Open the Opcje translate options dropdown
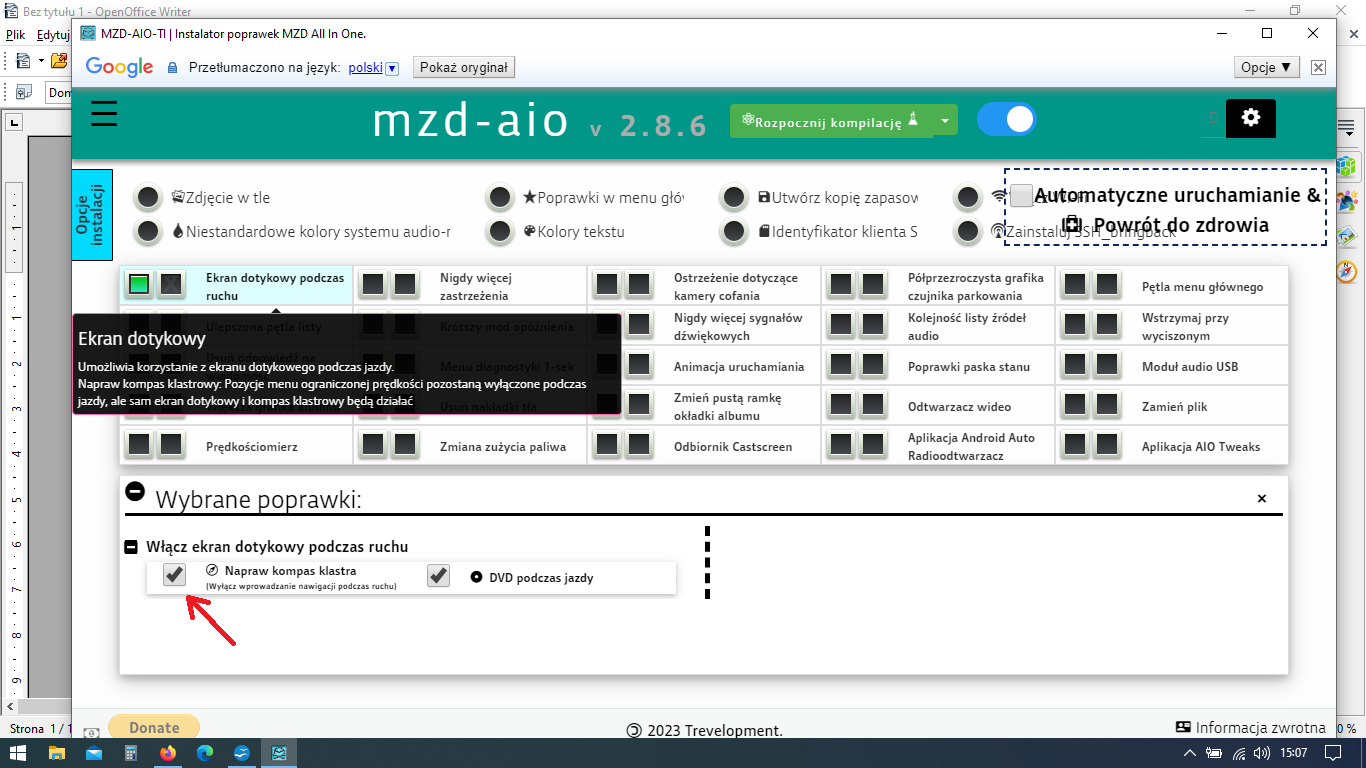1366x768 pixels. click(1267, 67)
